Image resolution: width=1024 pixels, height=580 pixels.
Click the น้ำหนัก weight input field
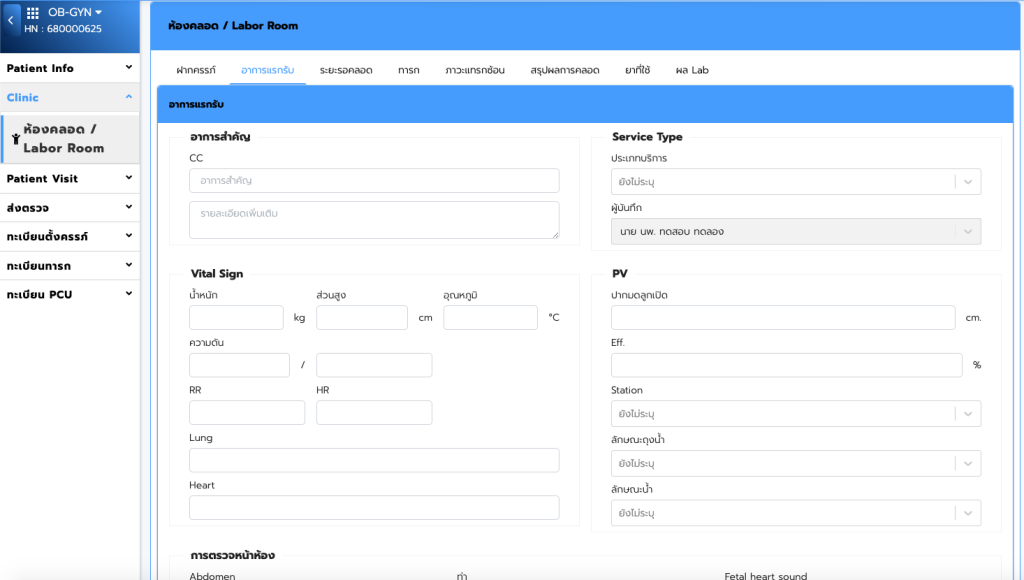236,318
